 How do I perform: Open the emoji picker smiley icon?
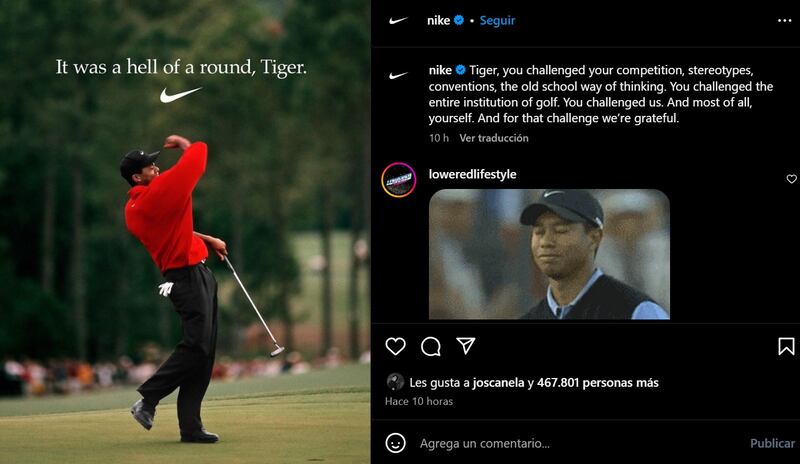(395, 443)
